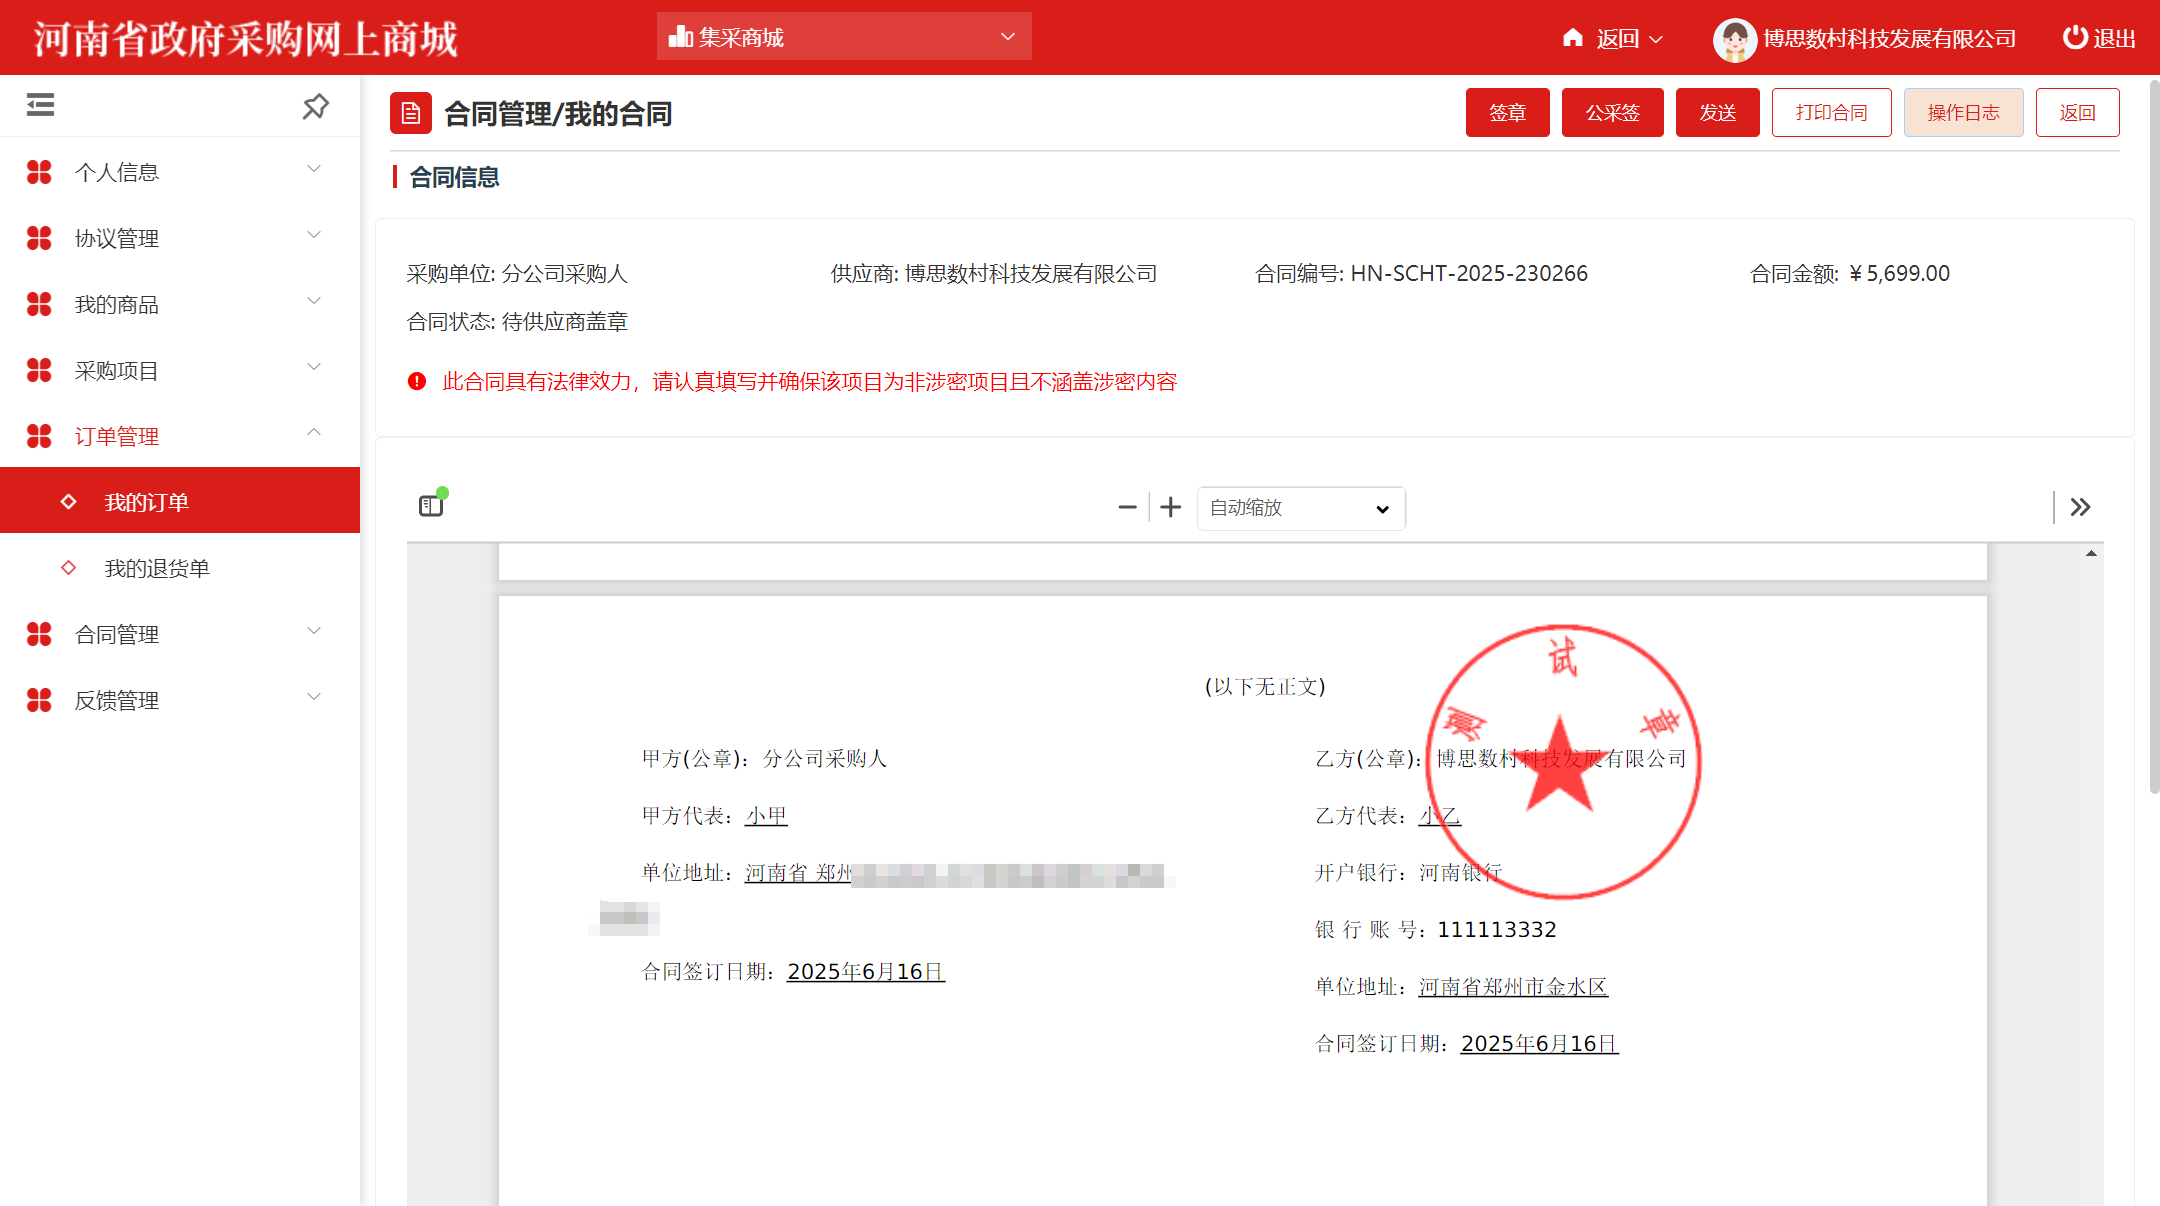Click the red document icon beside 合同管理/我的合同

tap(411, 113)
